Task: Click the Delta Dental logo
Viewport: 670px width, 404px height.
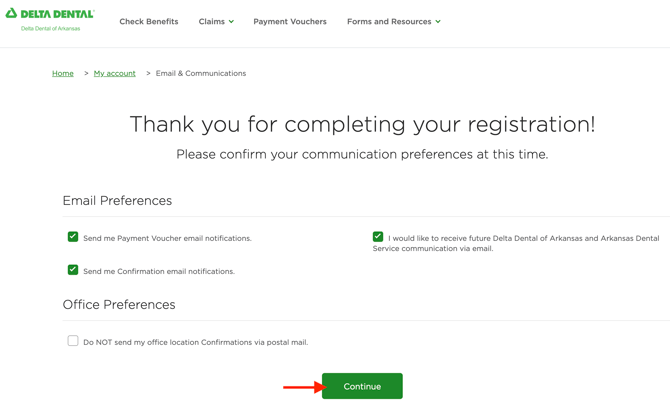Action: [x=50, y=14]
